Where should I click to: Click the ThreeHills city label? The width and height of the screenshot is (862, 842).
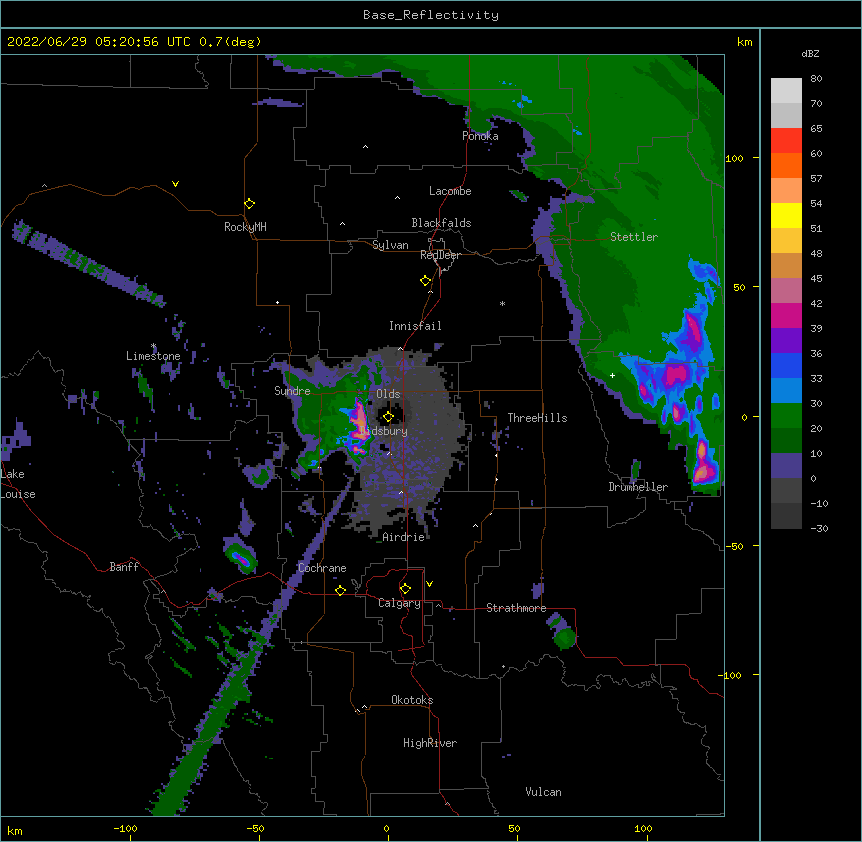[x=537, y=418]
